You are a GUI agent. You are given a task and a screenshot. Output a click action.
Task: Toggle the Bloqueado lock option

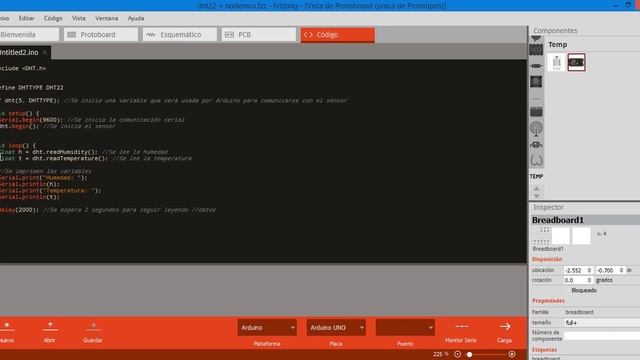(584, 290)
